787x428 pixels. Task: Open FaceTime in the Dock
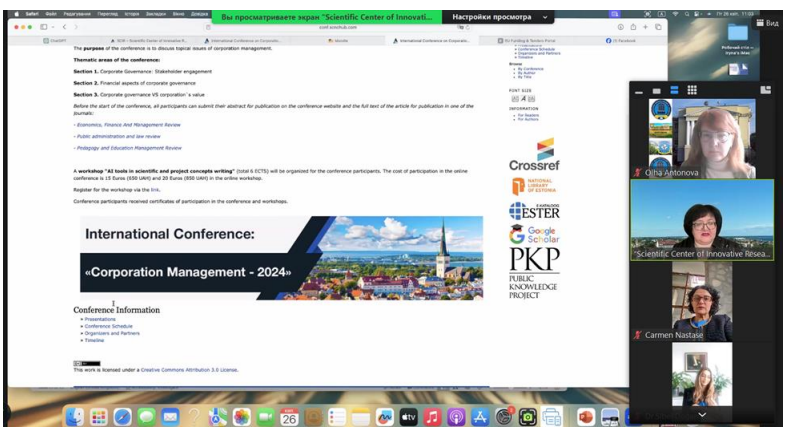pyautogui.click(x=266, y=416)
